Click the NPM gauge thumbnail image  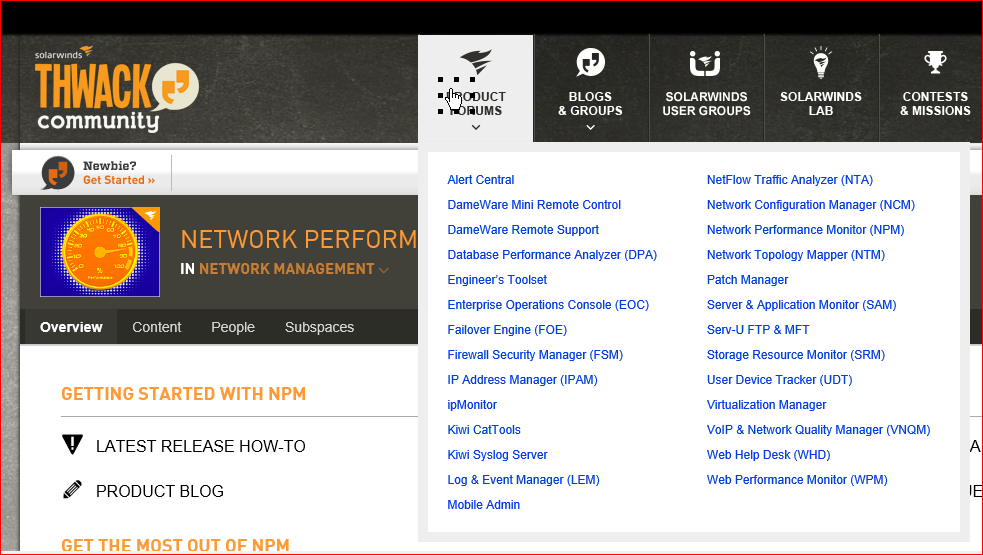pyautogui.click(x=100, y=251)
